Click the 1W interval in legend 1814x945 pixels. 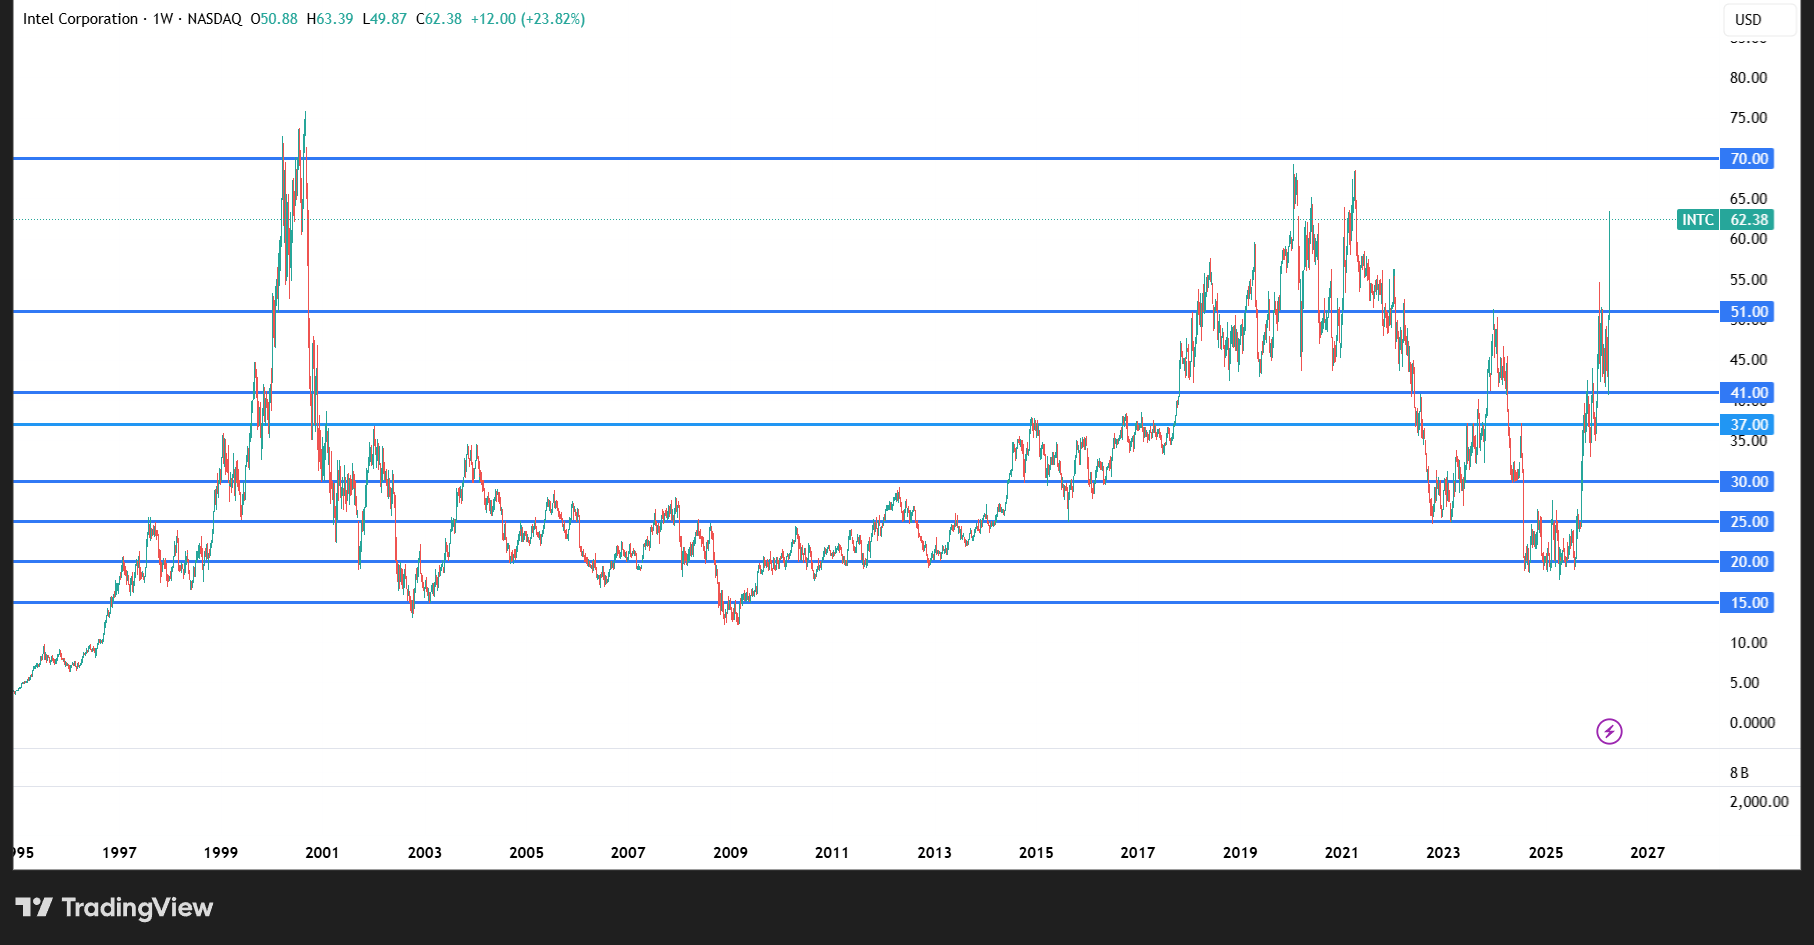pos(163,19)
